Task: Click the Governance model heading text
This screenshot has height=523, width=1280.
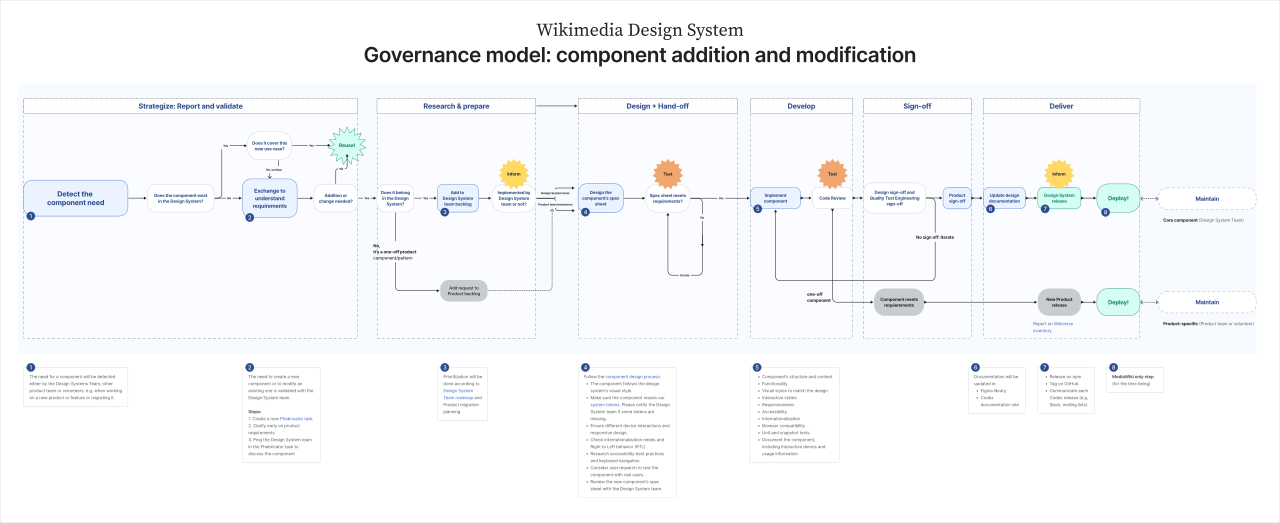Action: (x=639, y=55)
